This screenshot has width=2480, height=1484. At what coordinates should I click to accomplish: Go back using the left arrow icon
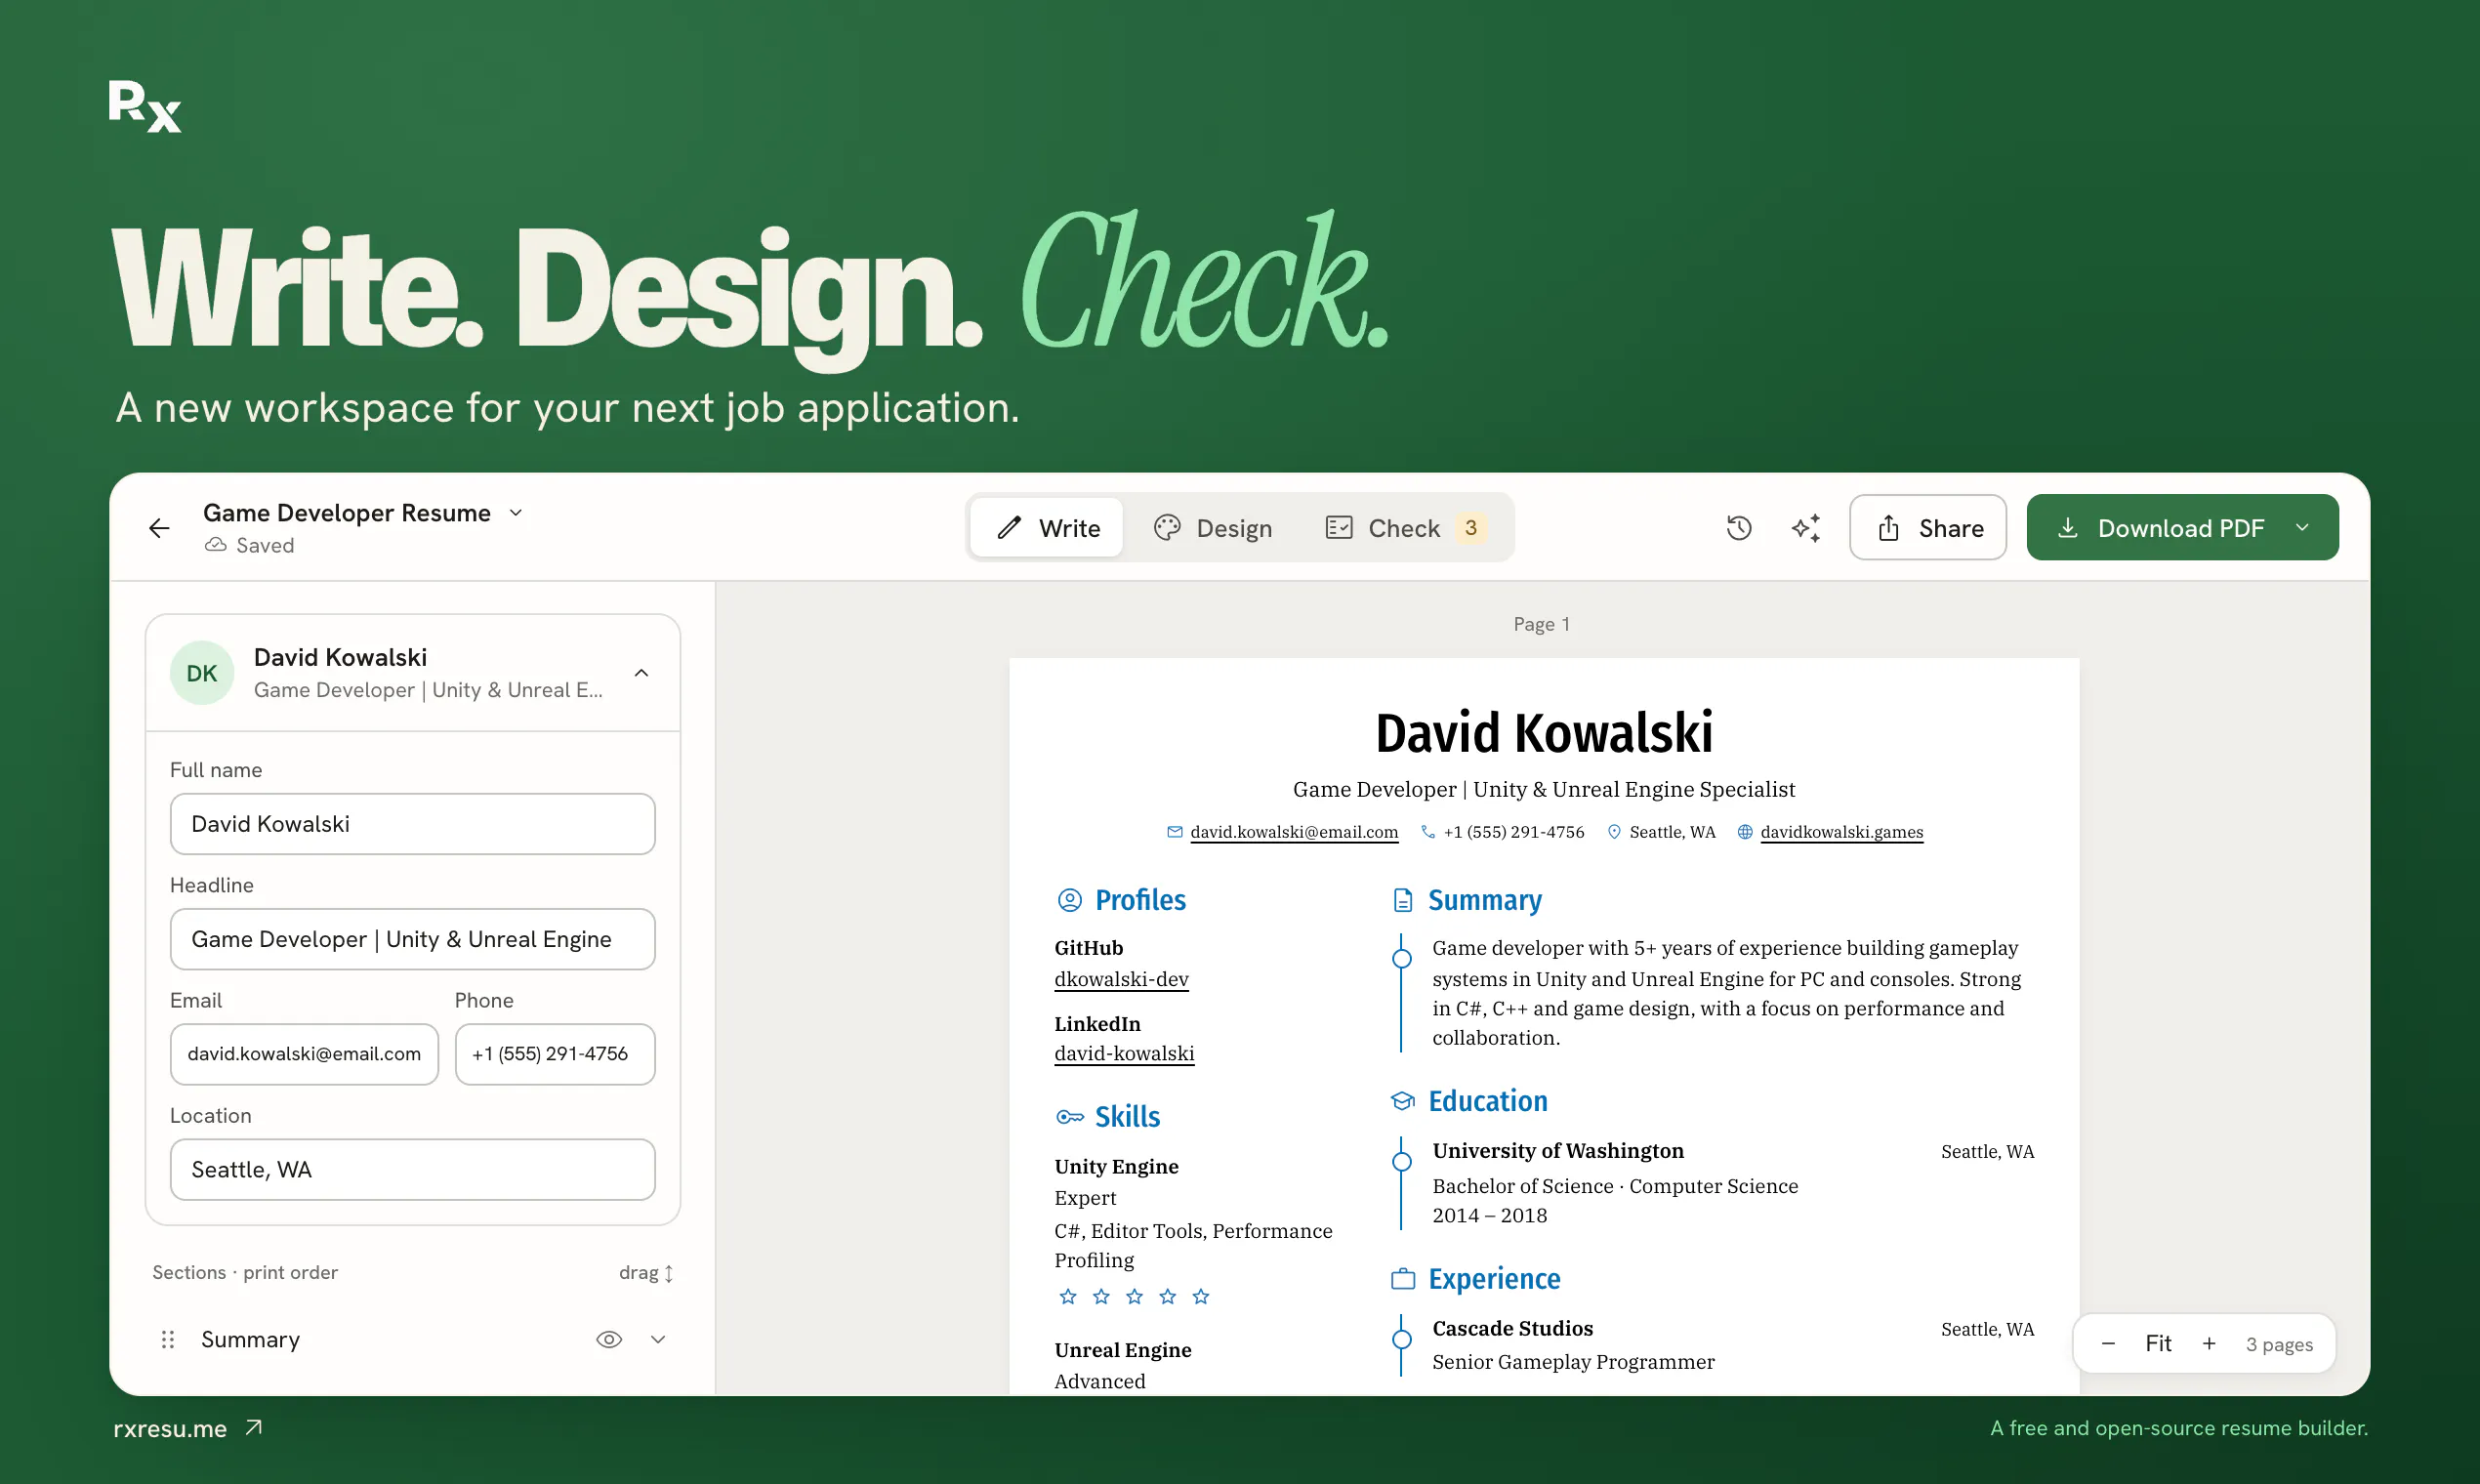(x=159, y=528)
